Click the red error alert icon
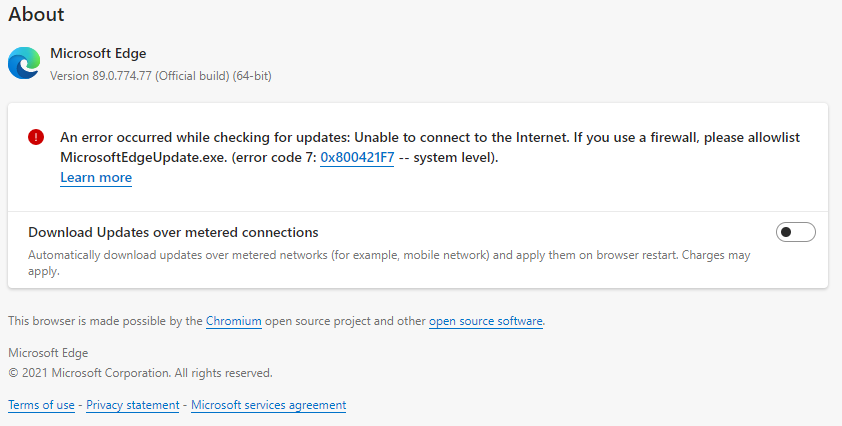 (36, 137)
